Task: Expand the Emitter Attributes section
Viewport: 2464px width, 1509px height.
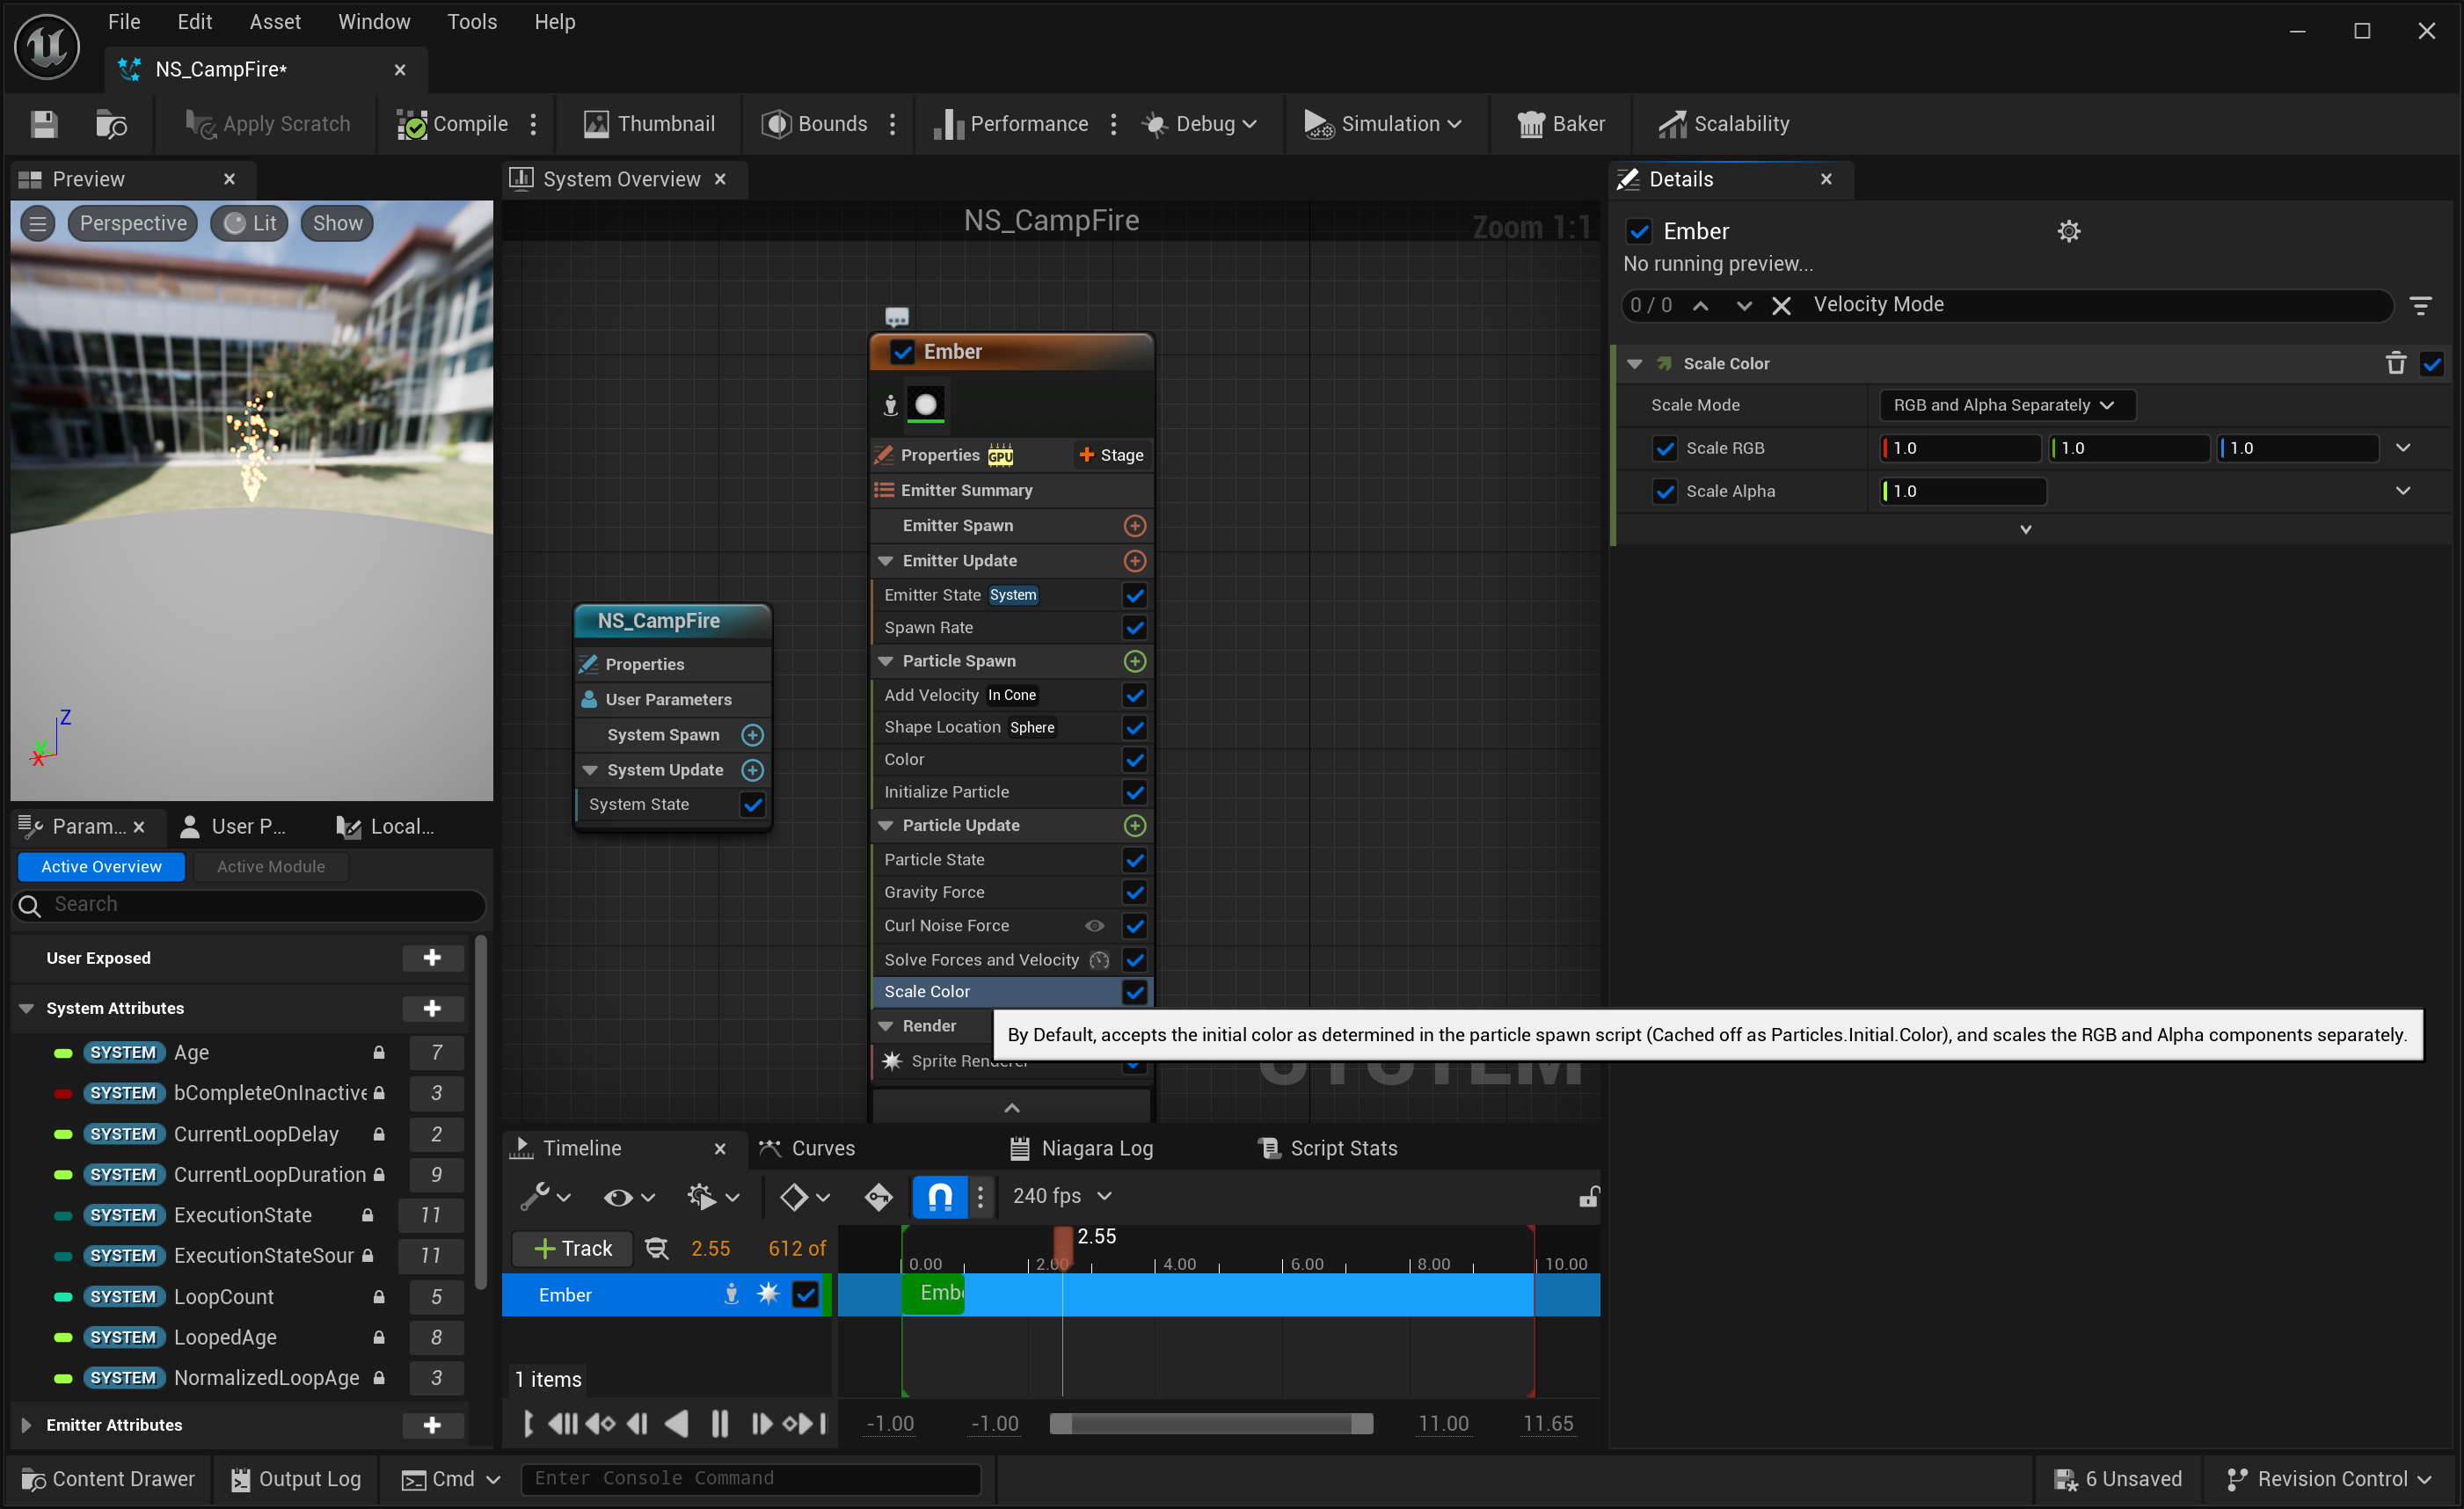Action: point(27,1425)
